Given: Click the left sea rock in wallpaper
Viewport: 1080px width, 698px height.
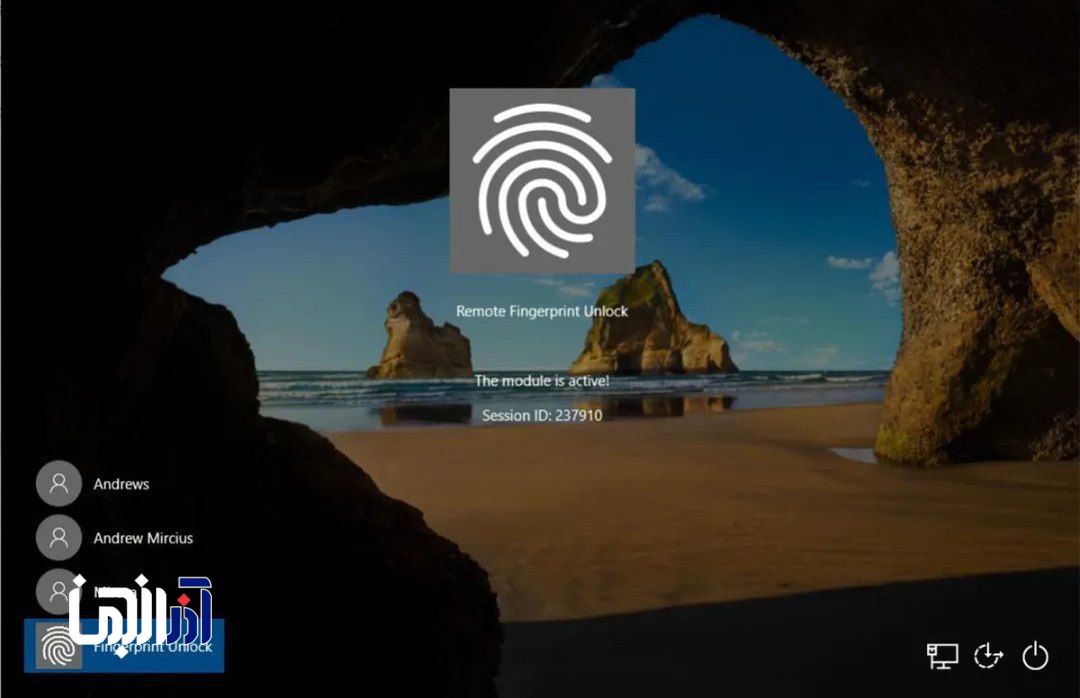Looking at the screenshot, I should click(x=419, y=338).
